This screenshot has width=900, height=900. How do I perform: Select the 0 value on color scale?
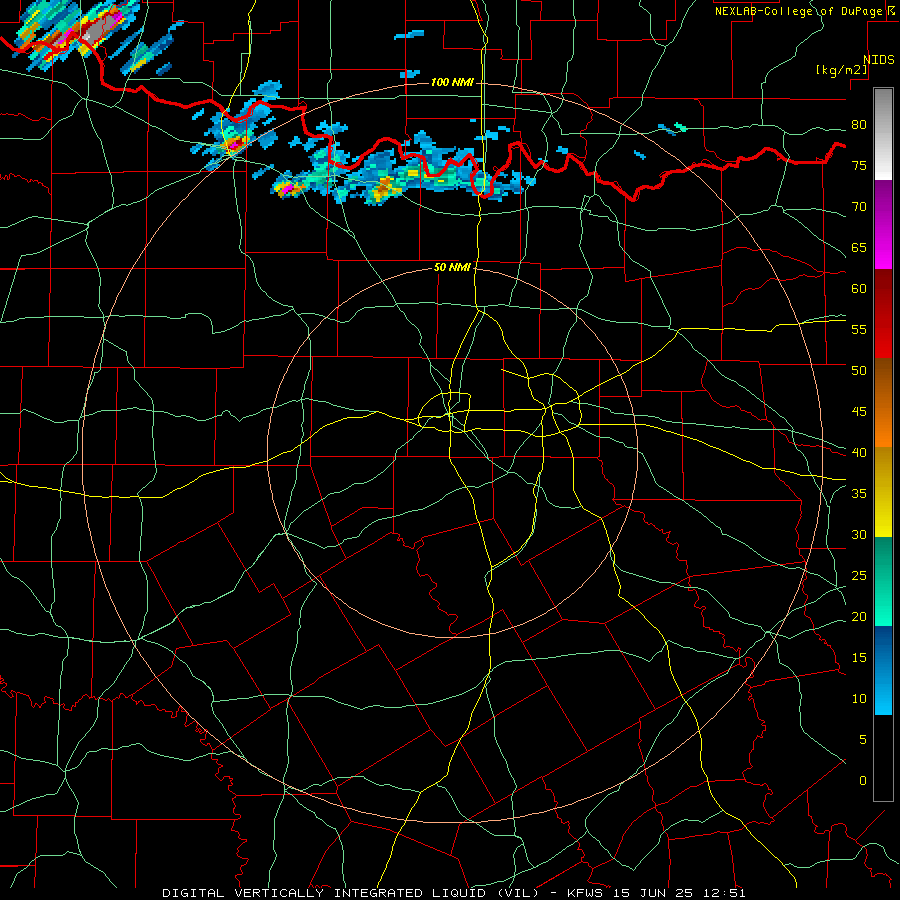point(863,781)
